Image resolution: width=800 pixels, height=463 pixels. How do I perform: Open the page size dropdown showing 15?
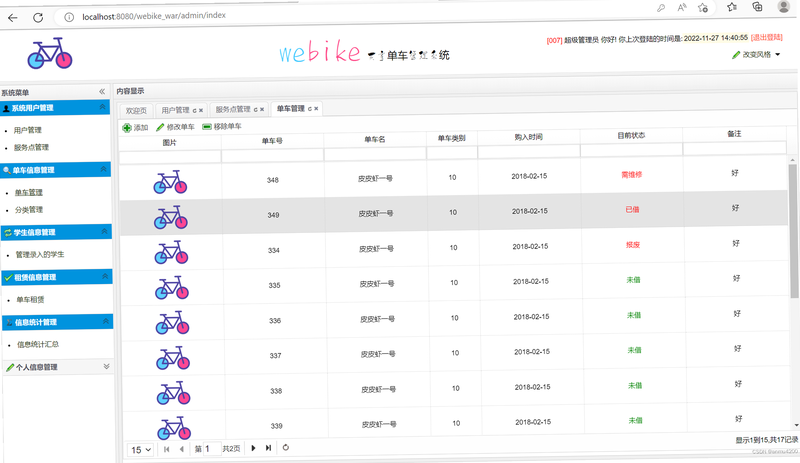140,450
